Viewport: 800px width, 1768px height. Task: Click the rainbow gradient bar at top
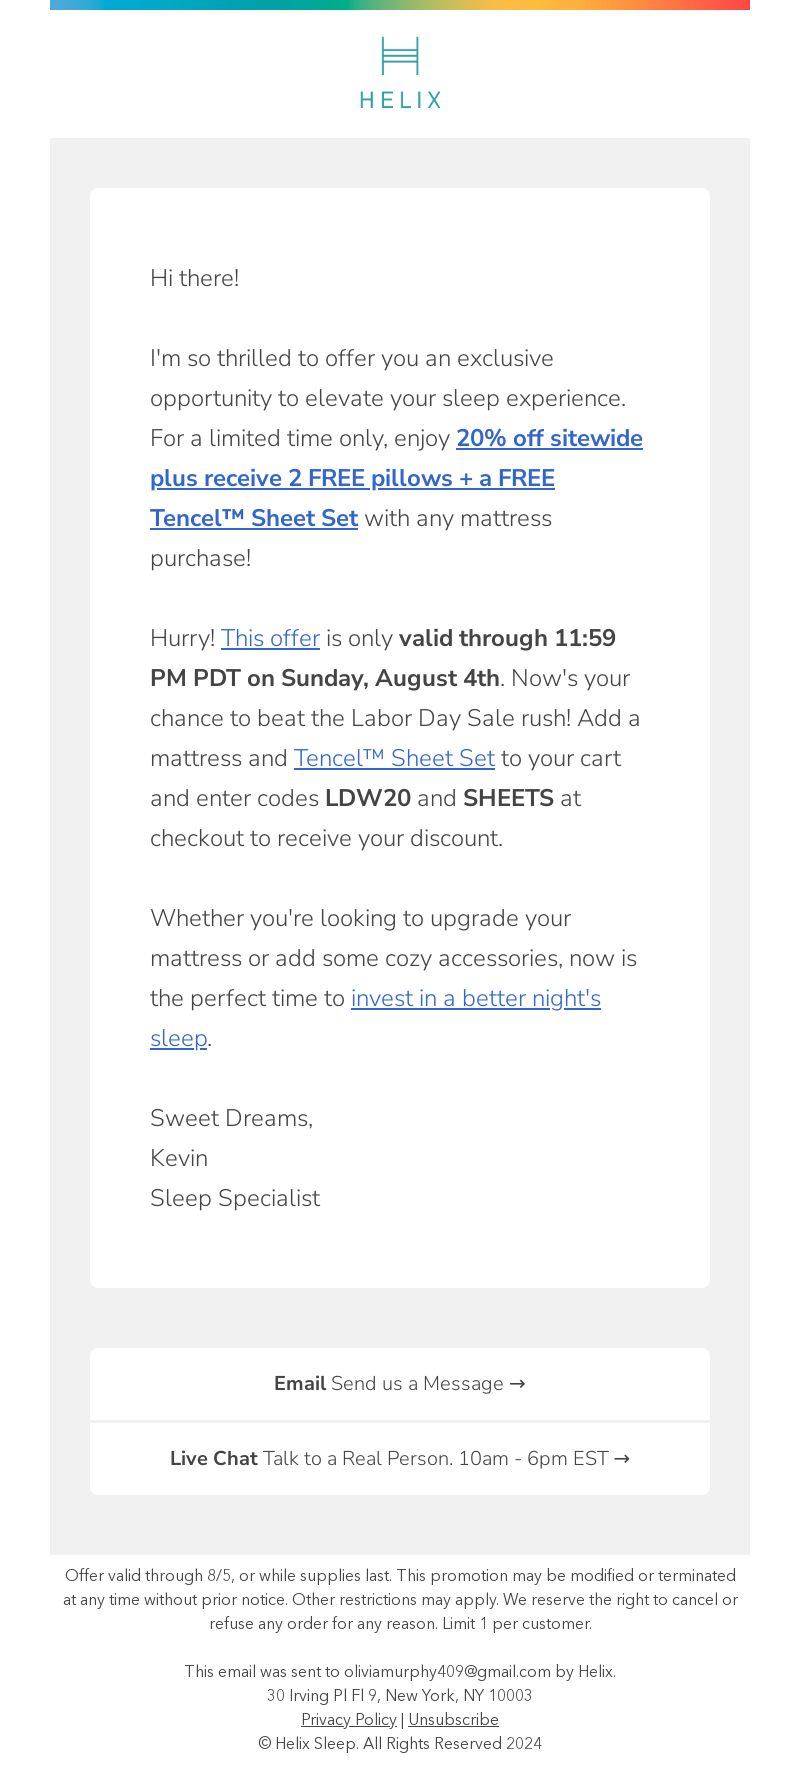tap(400, 5)
